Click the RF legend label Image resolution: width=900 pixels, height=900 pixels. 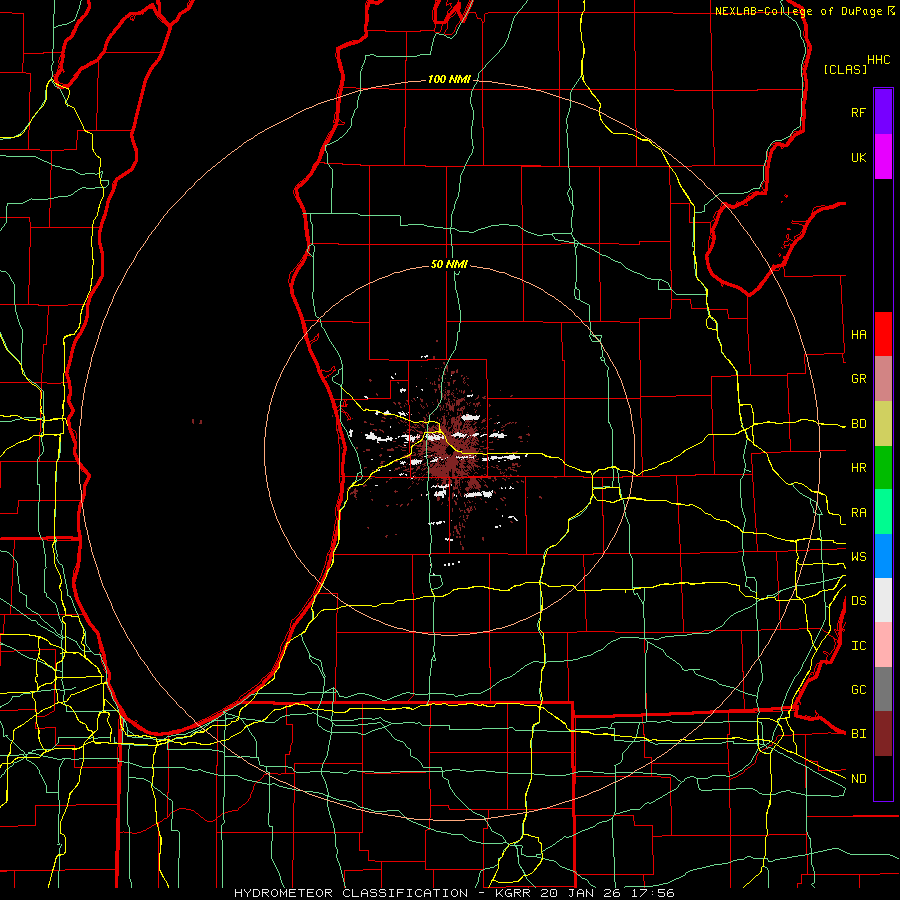858,112
